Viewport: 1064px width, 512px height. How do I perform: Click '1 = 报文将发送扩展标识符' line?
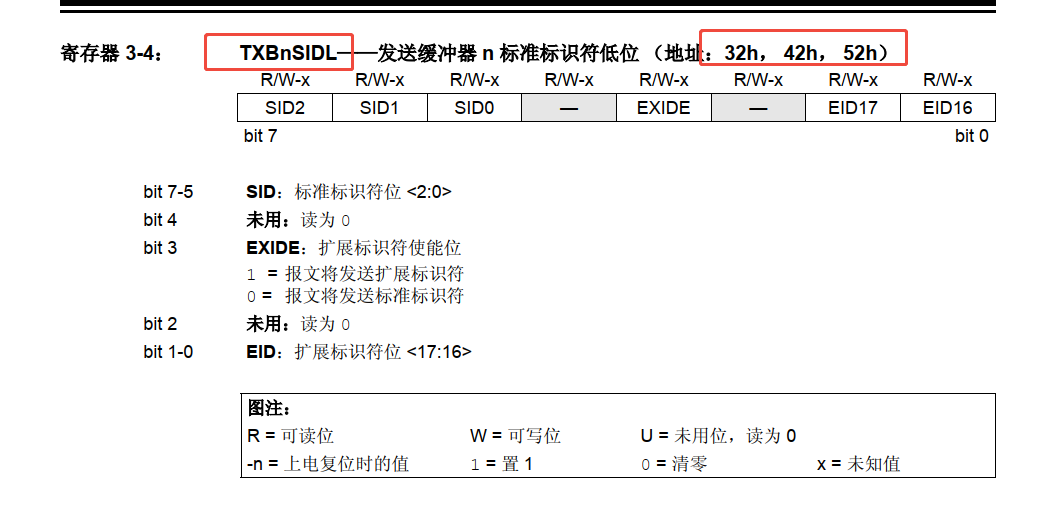coord(355,274)
